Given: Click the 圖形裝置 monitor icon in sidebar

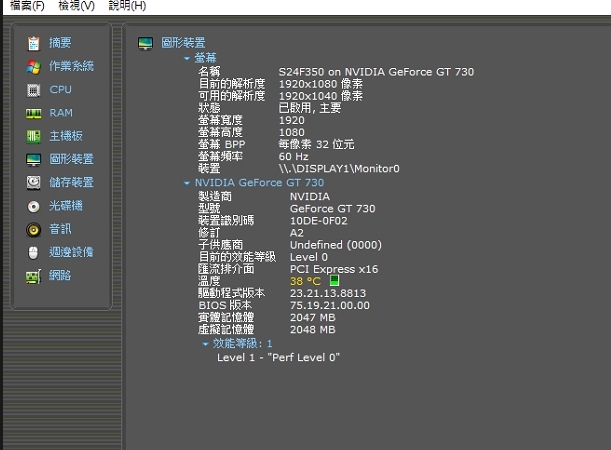Looking at the screenshot, I should tap(34, 160).
